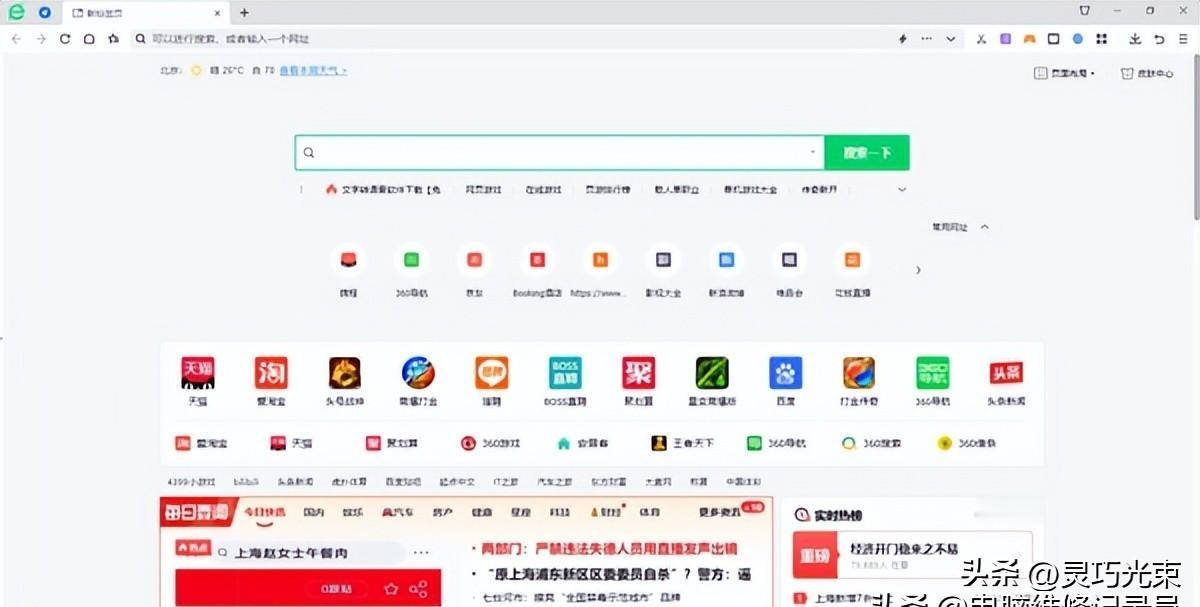Expand the hot search suggestions chevron
This screenshot has height=607, width=1200.
(x=902, y=189)
